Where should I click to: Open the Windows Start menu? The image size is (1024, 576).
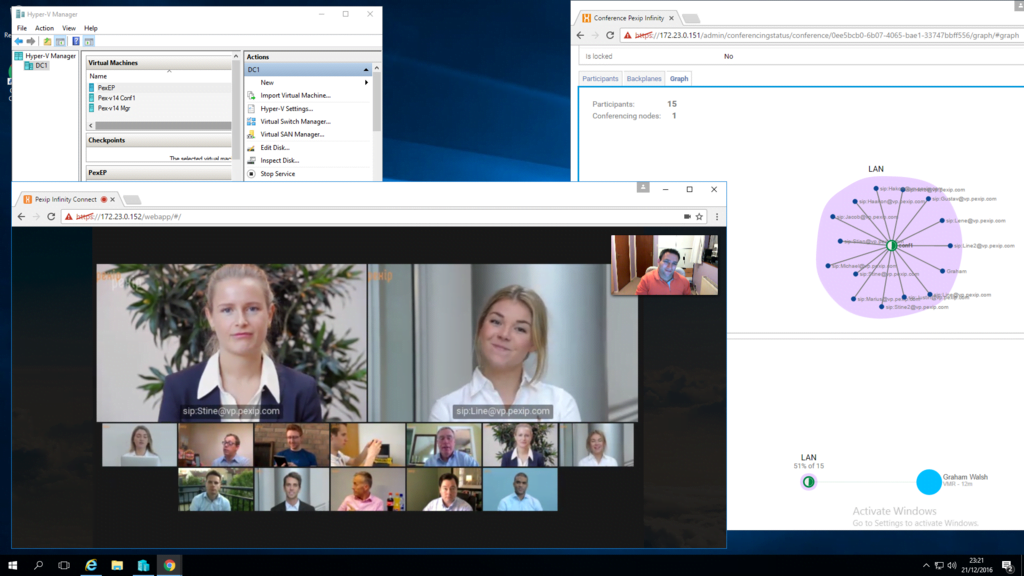pyautogui.click(x=14, y=566)
